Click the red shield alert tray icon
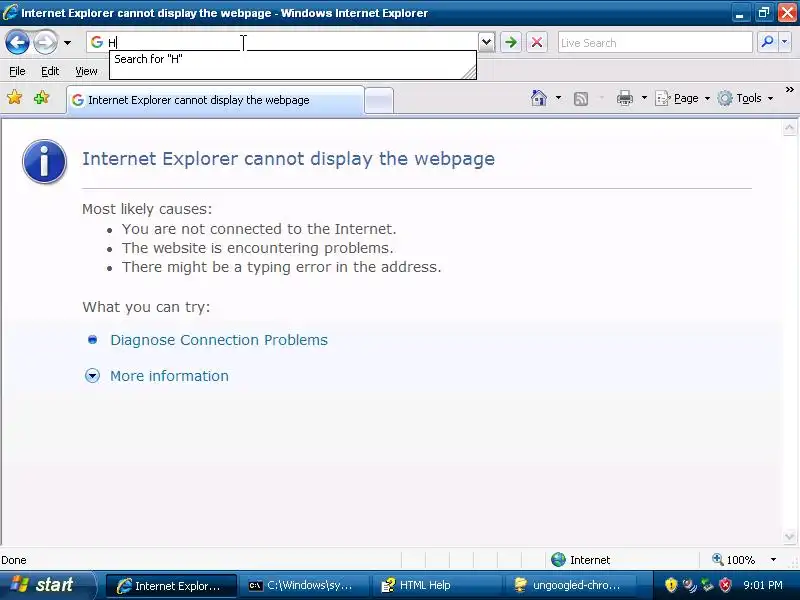 tap(725, 585)
